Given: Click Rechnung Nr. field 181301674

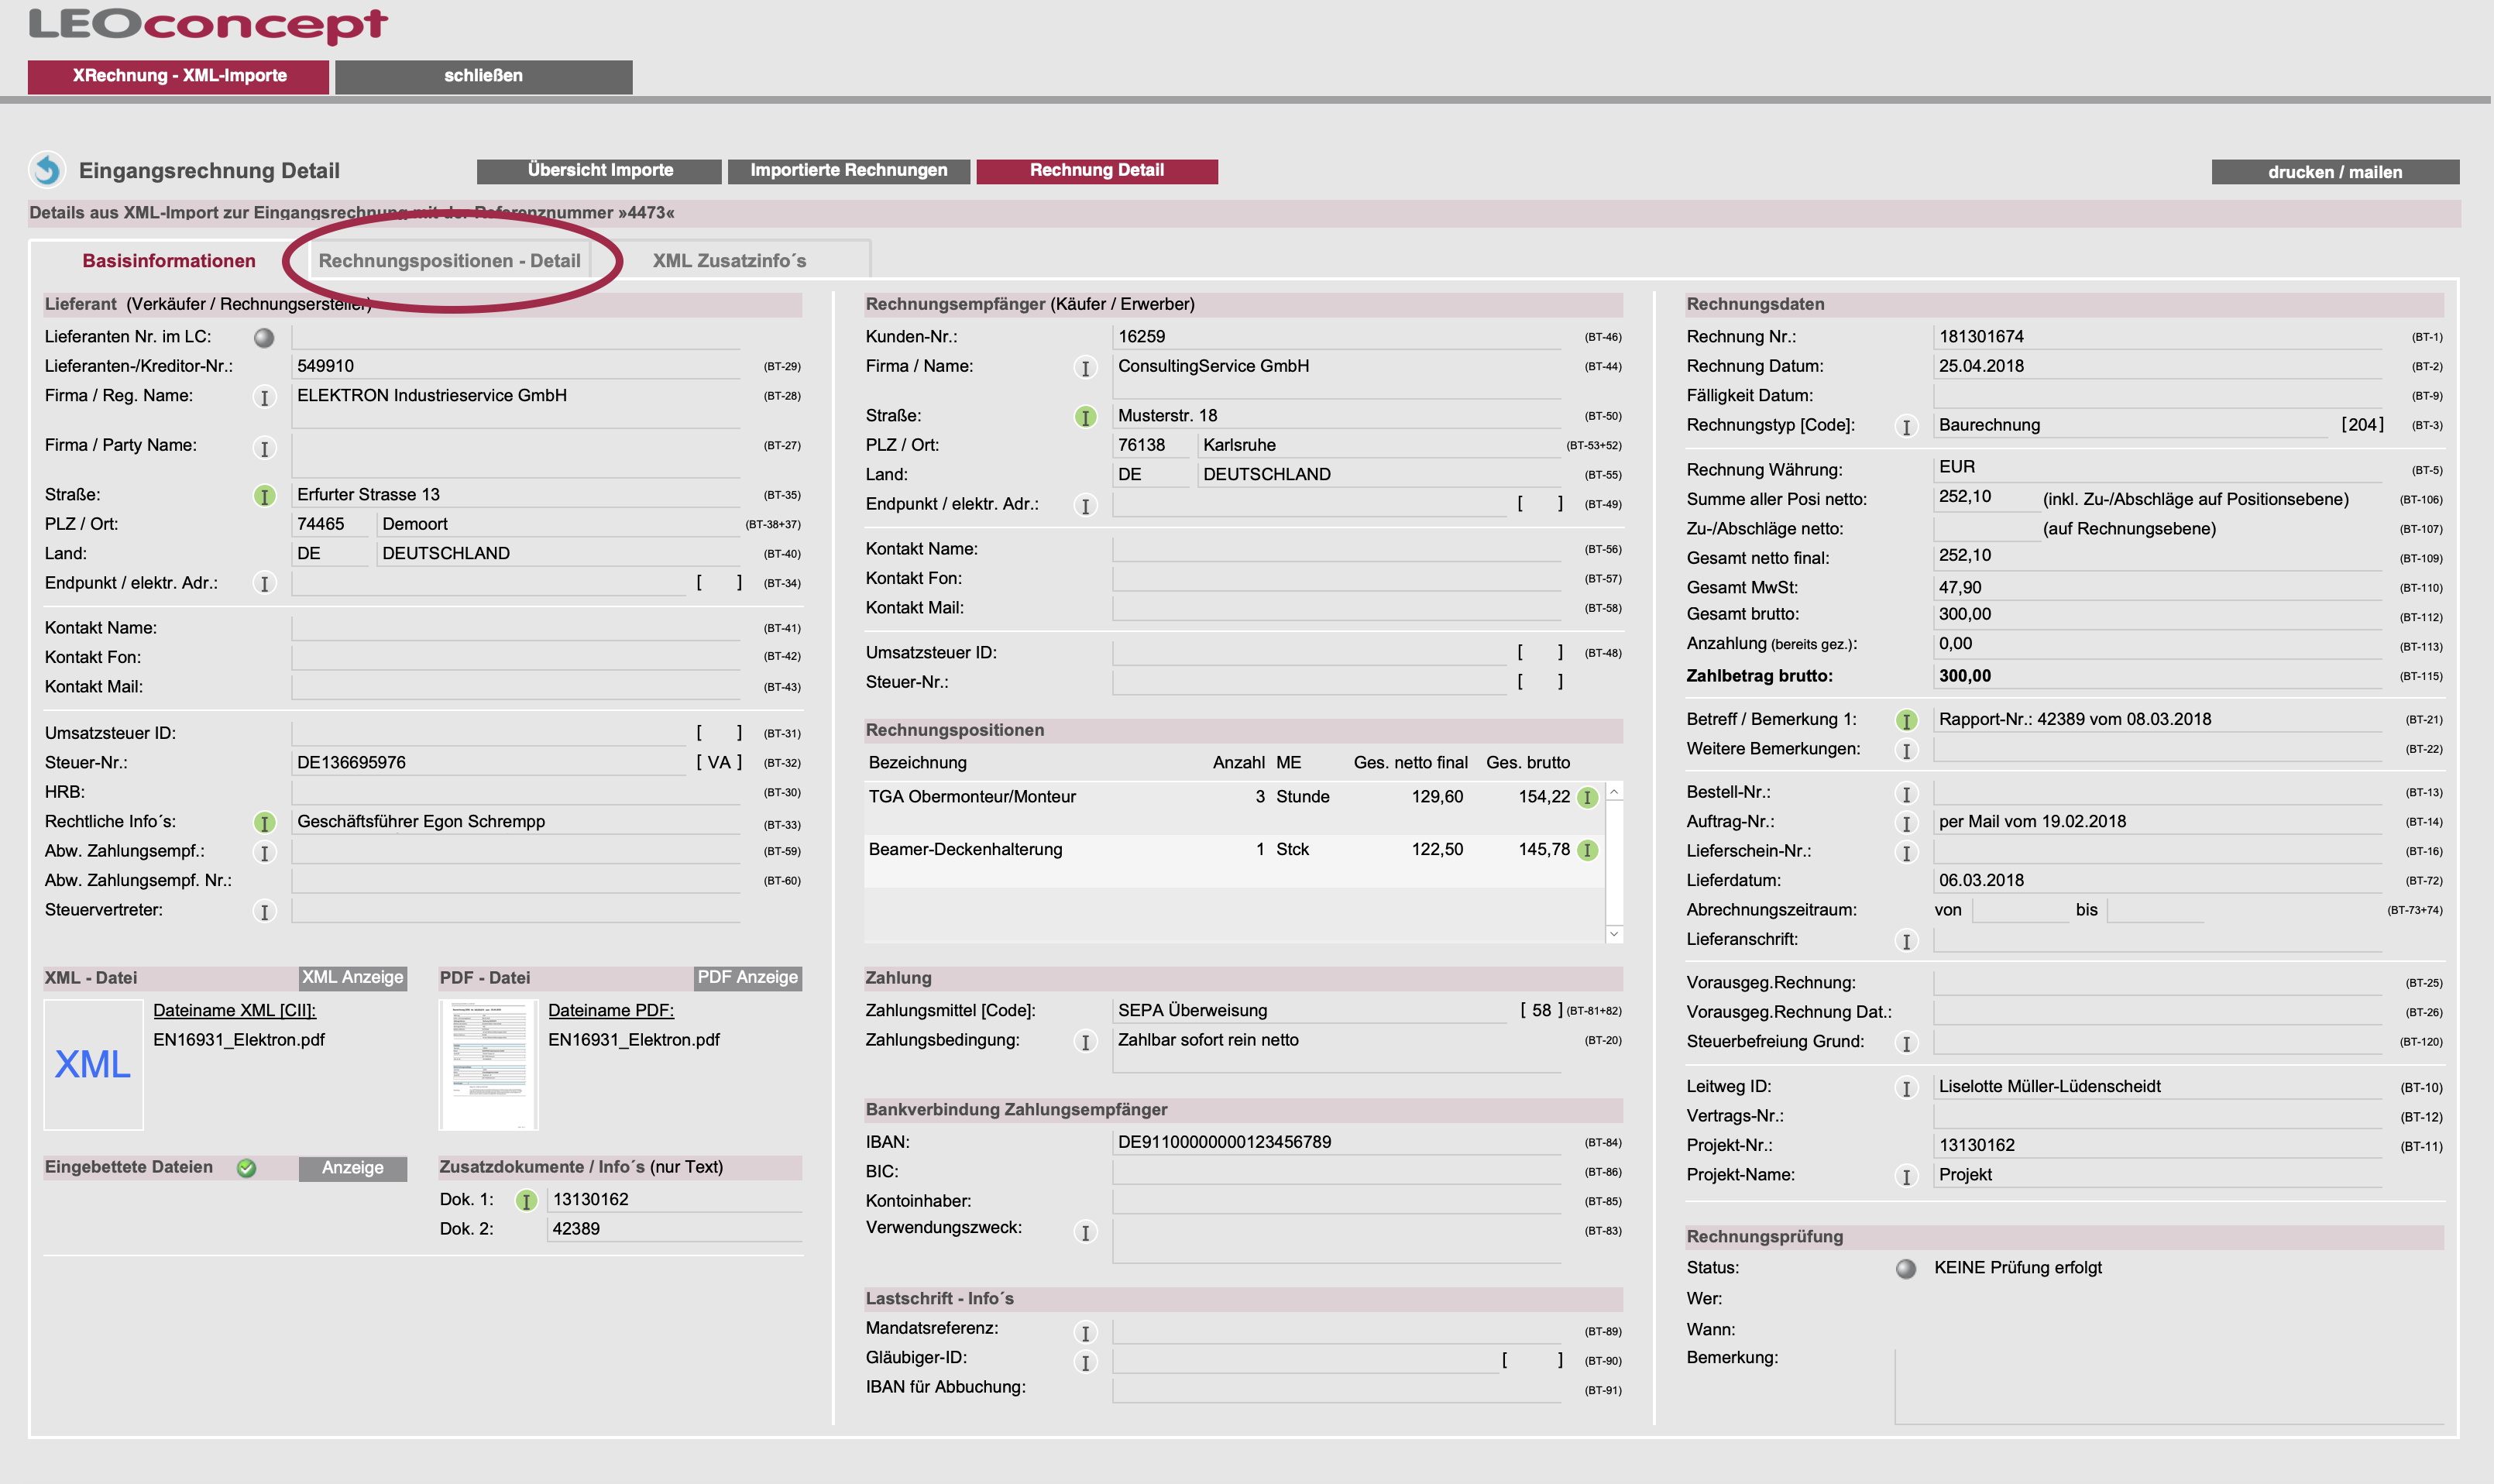Looking at the screenshot, I should (x=2157, y=337).
